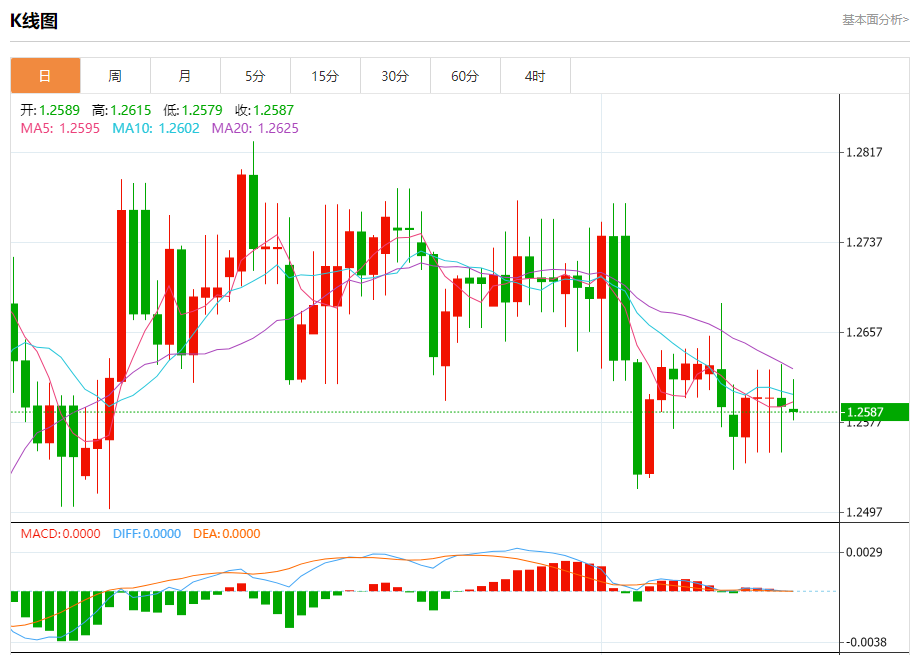Select the 日 daily chart tab
The width and height of the screenshot is (916, 655).
point(46,76)
